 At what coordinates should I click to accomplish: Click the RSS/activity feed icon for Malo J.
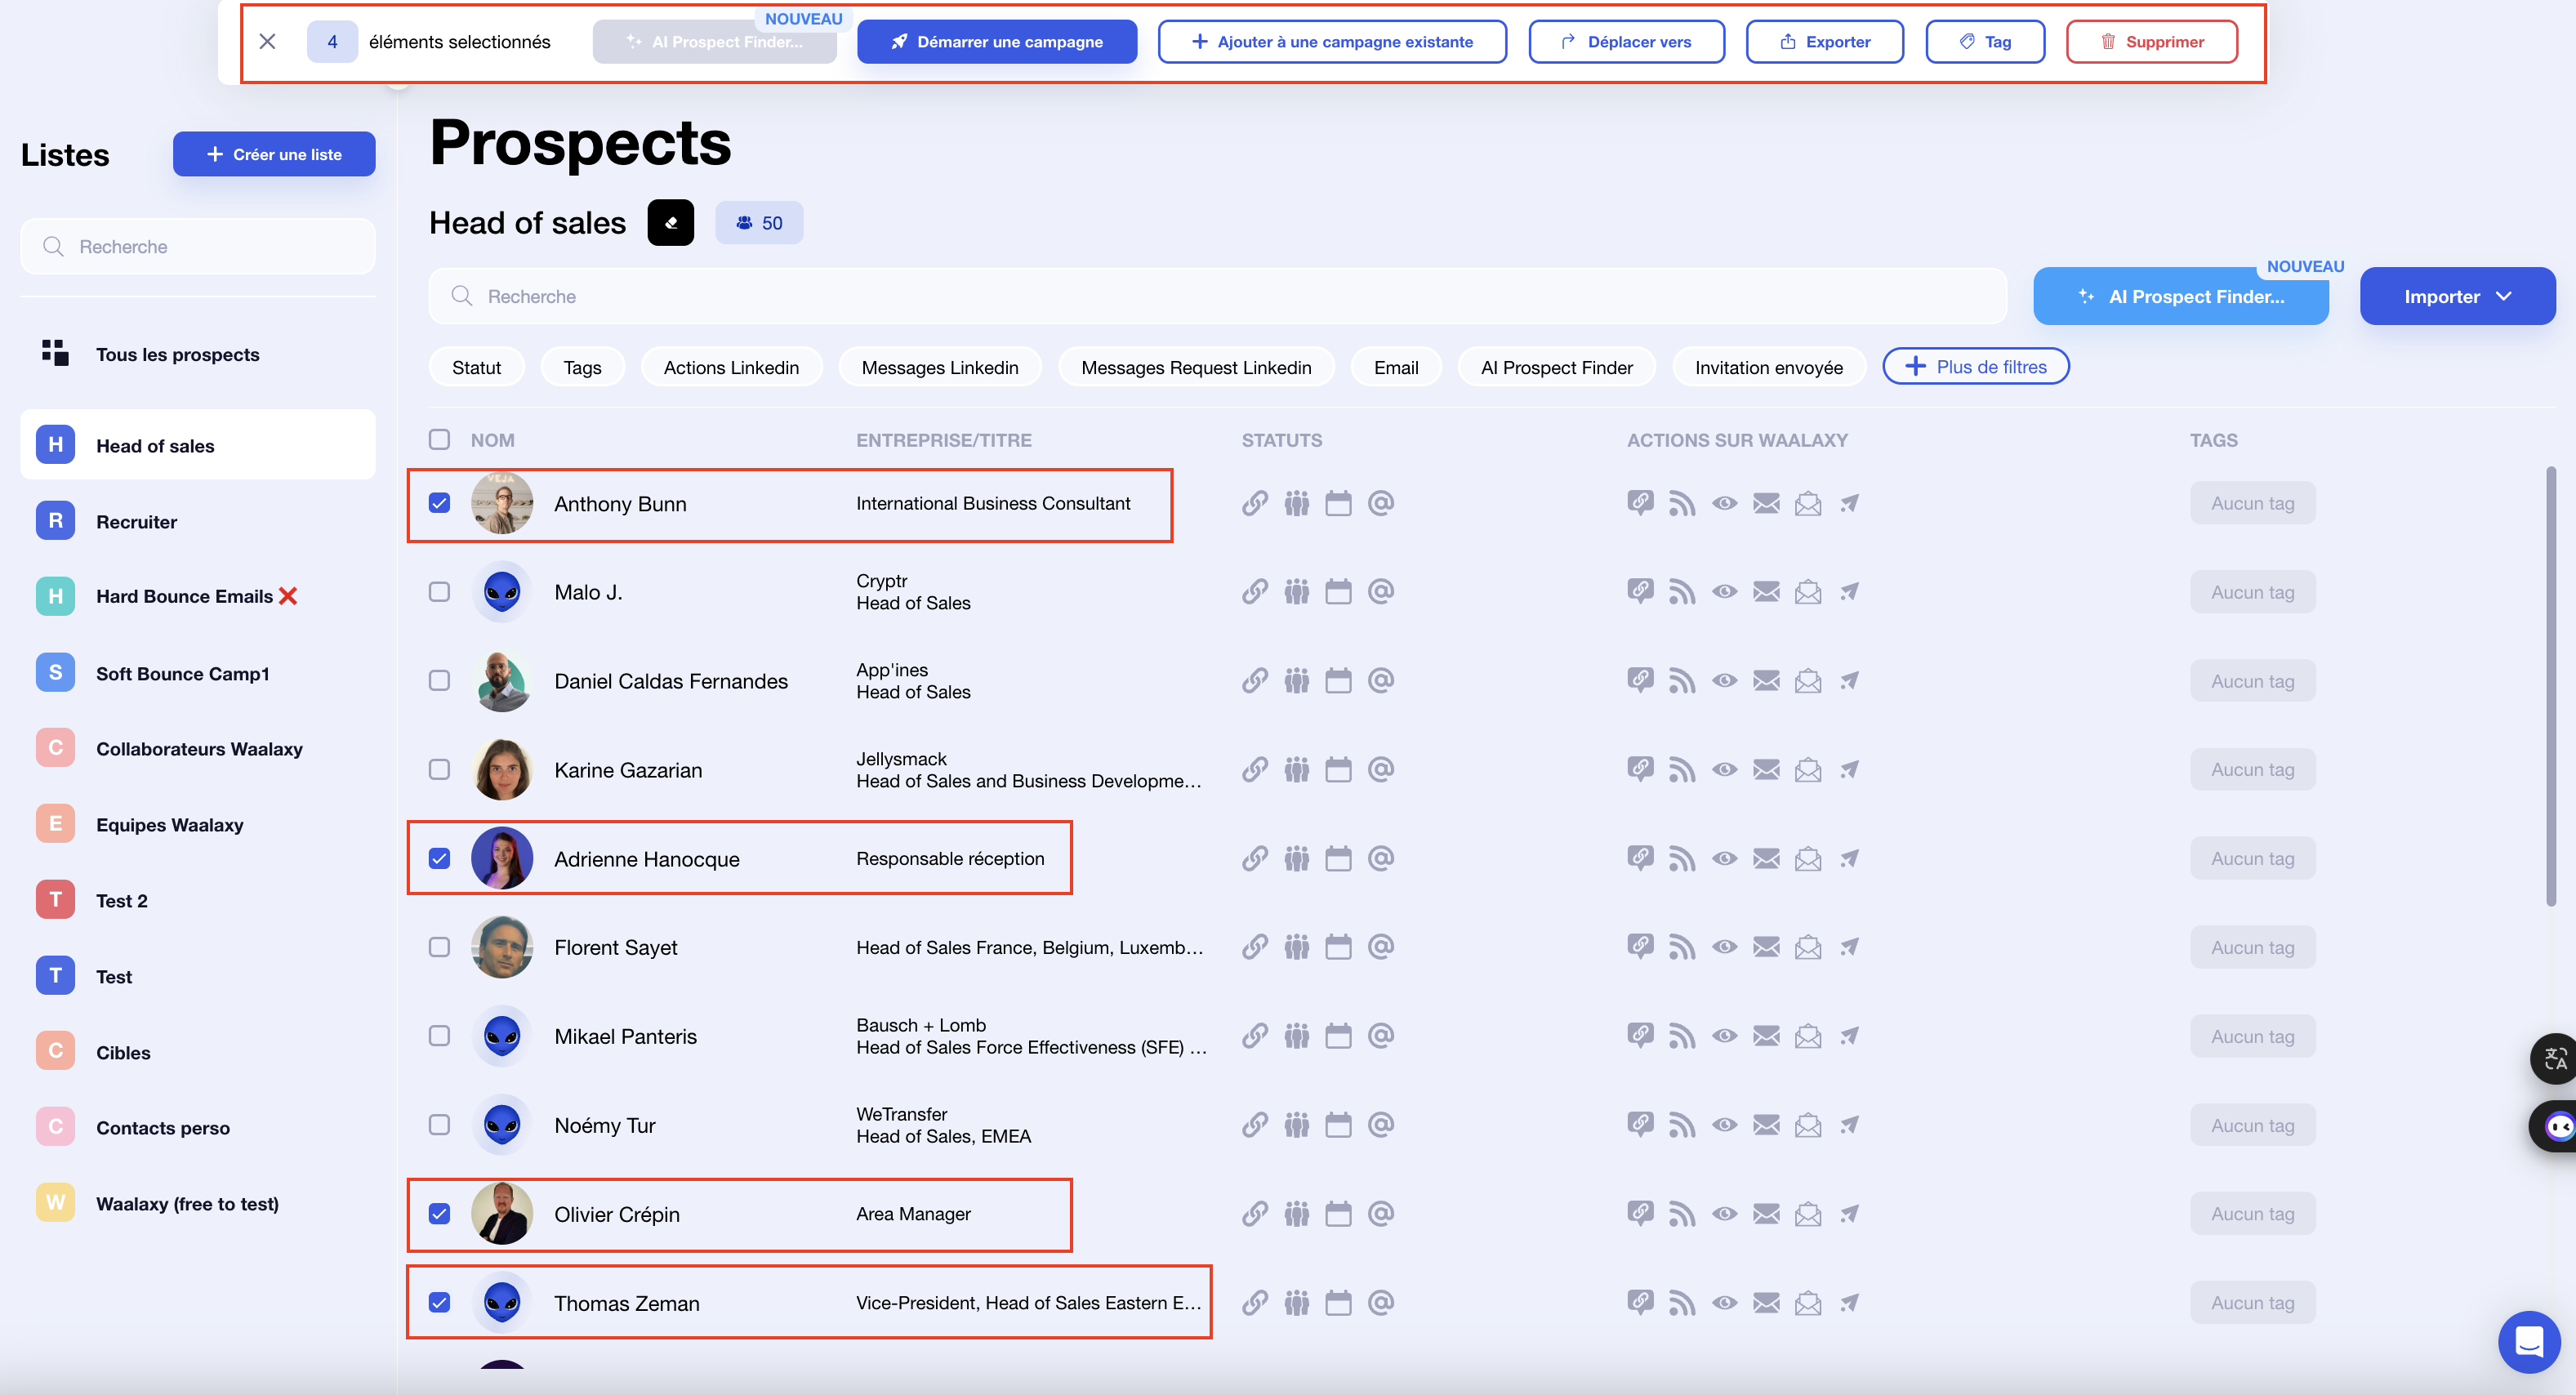[1683, 591]
